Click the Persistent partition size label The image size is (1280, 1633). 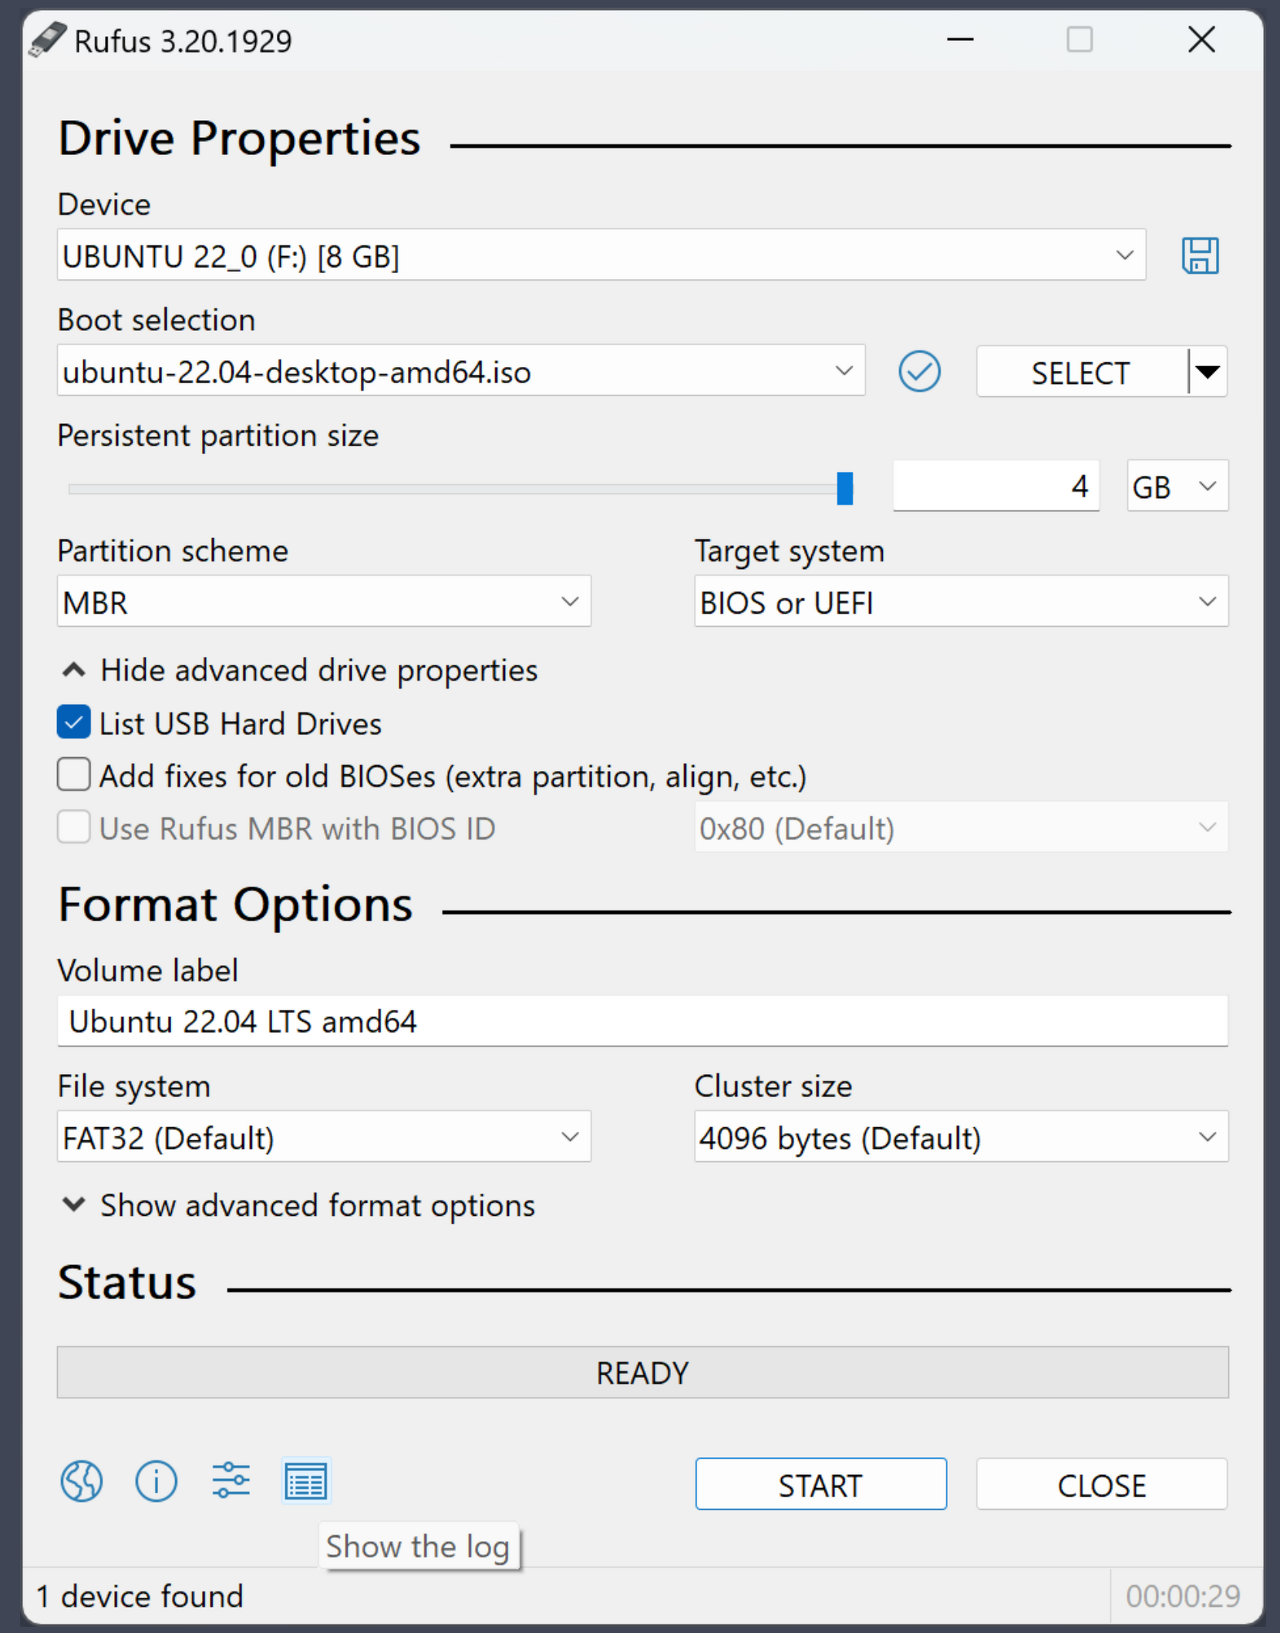pos(218,436)
